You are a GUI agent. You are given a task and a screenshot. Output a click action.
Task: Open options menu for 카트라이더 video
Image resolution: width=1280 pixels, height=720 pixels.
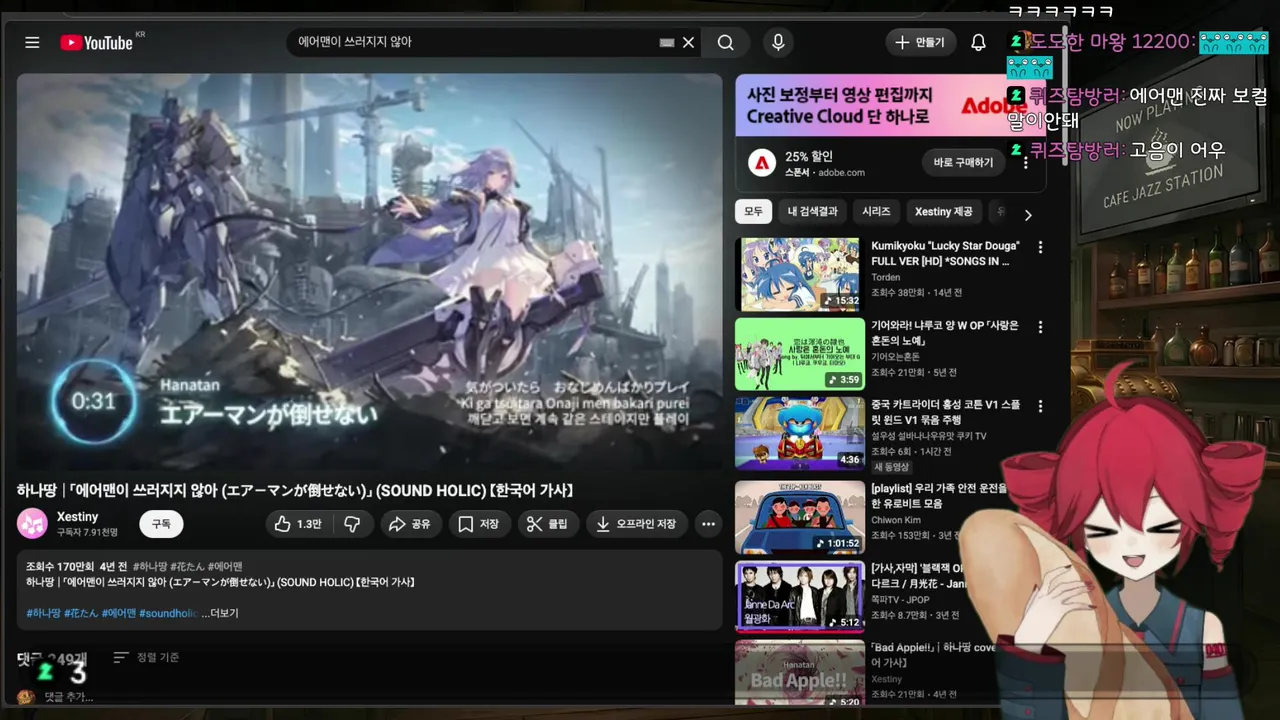1040,406
